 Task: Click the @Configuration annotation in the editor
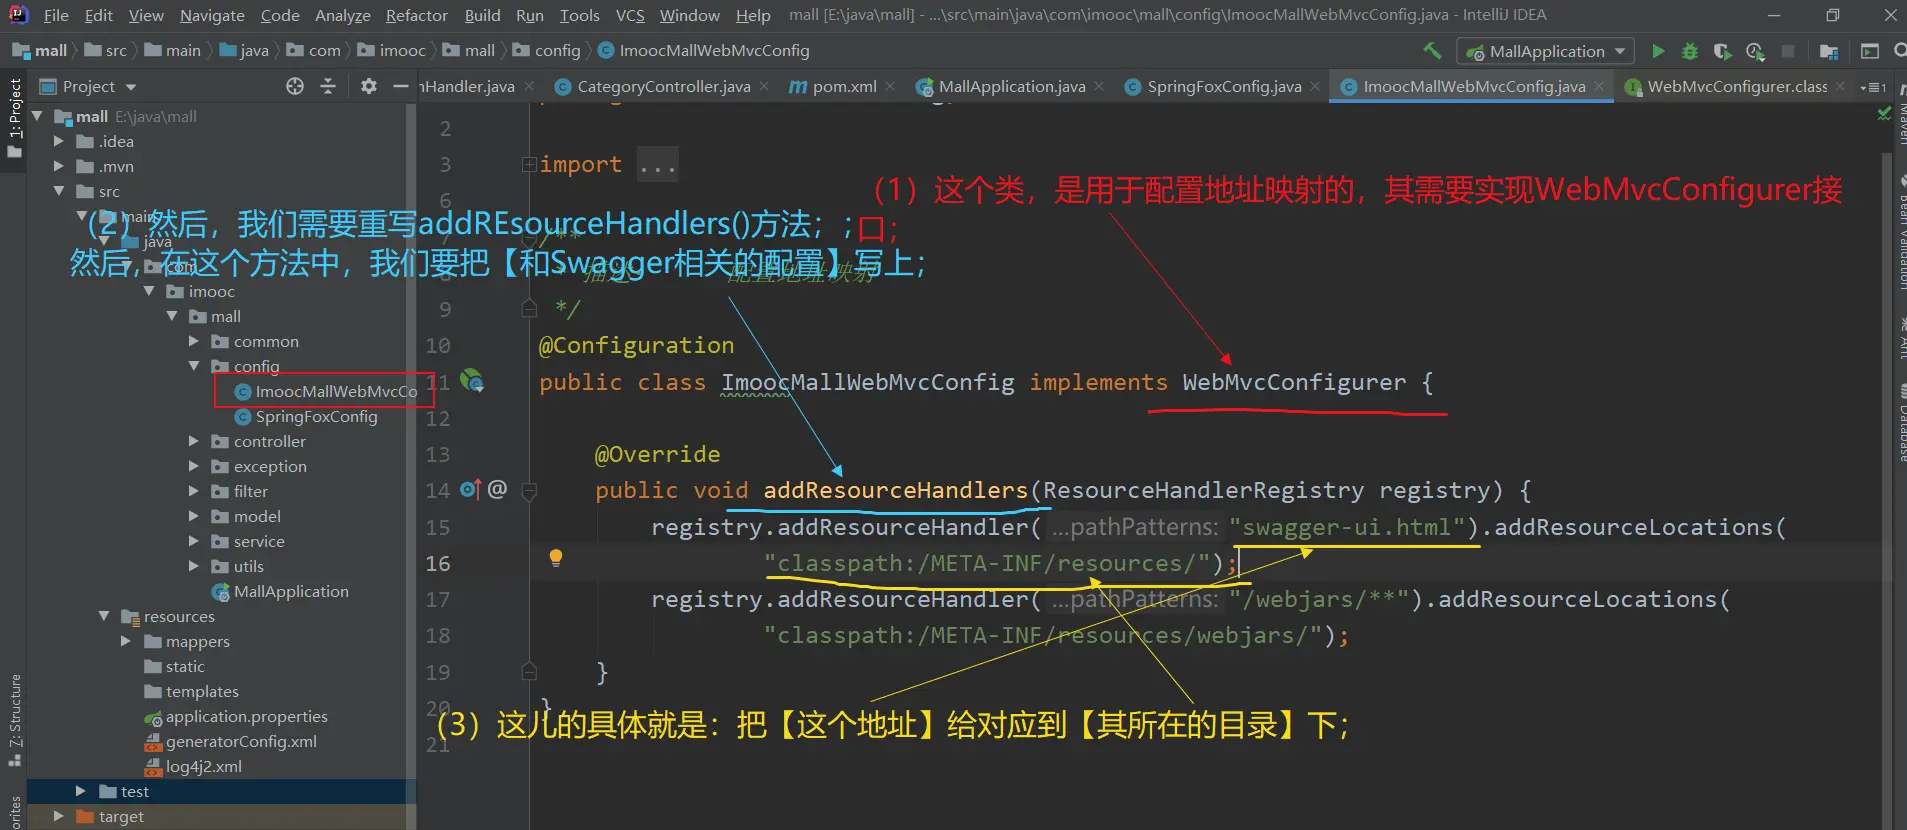tap(636, 345)
